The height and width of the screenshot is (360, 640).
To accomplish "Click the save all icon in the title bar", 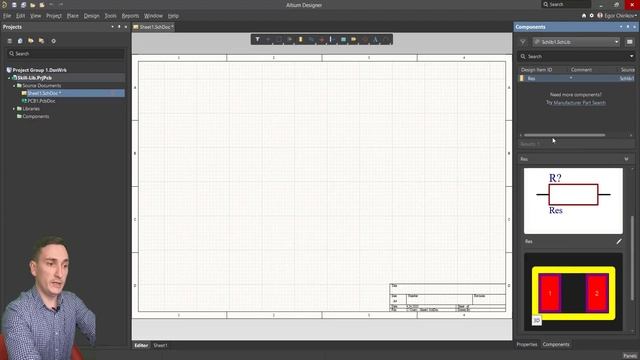I will coord(23,5).
